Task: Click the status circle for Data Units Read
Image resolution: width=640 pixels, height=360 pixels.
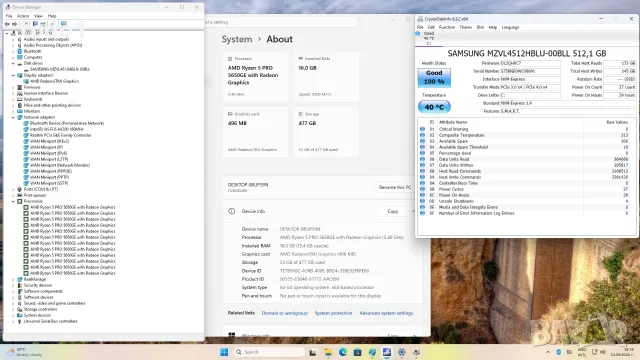Action: (422, 159)
